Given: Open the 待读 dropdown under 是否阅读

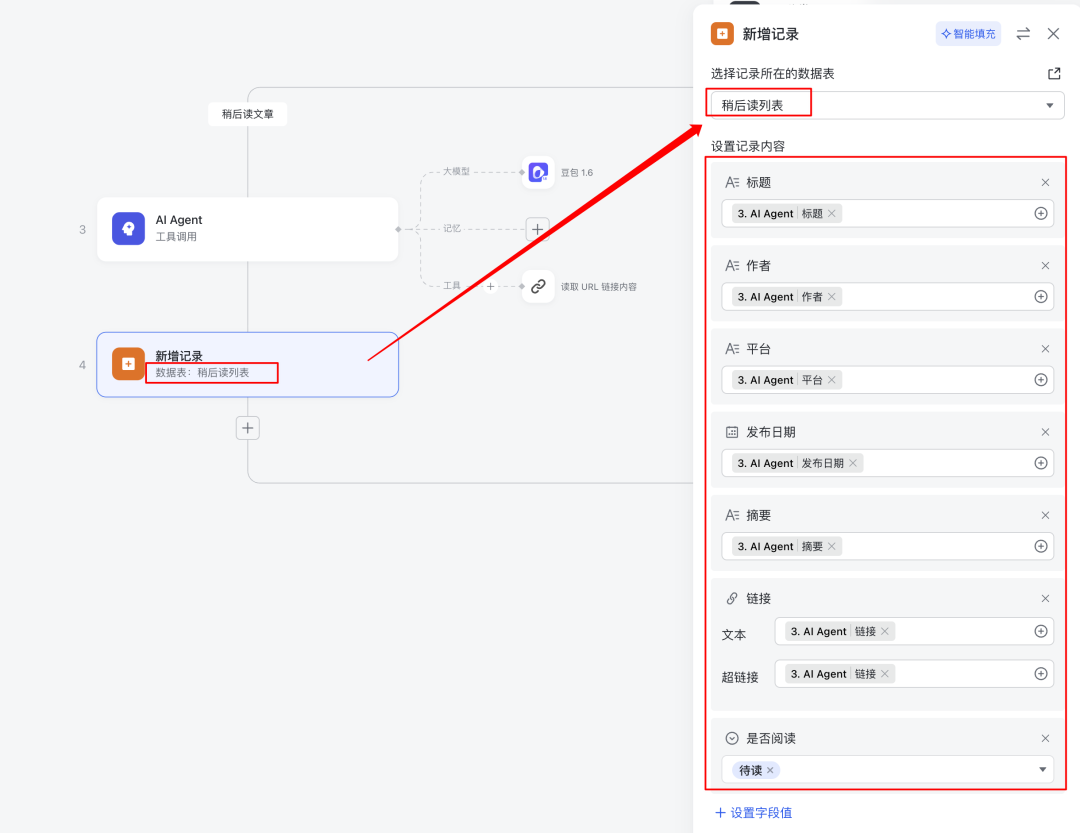Looking at the screenshot, I should pyautogui.click(x=1041, y=769).
